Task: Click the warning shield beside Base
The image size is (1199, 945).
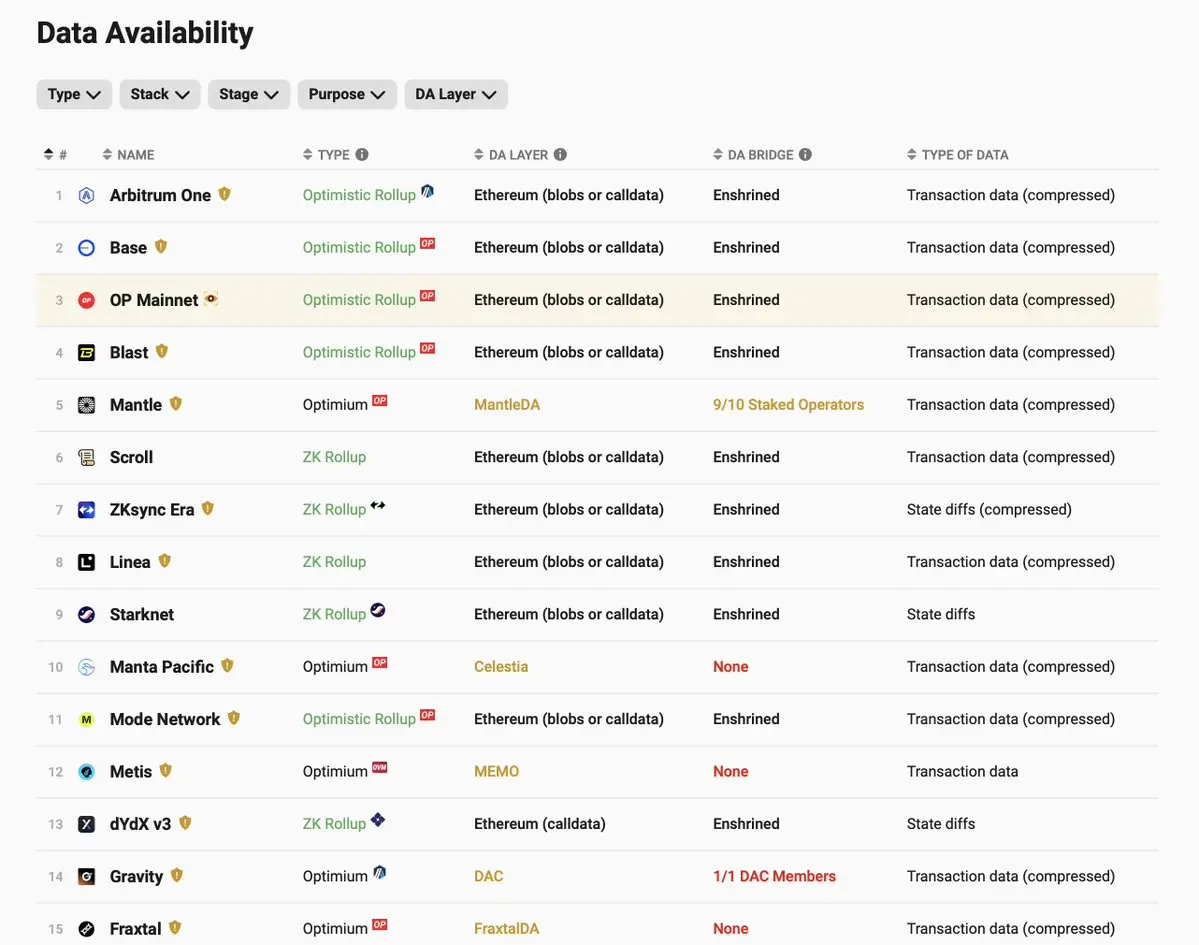Action: click(161, 246)
